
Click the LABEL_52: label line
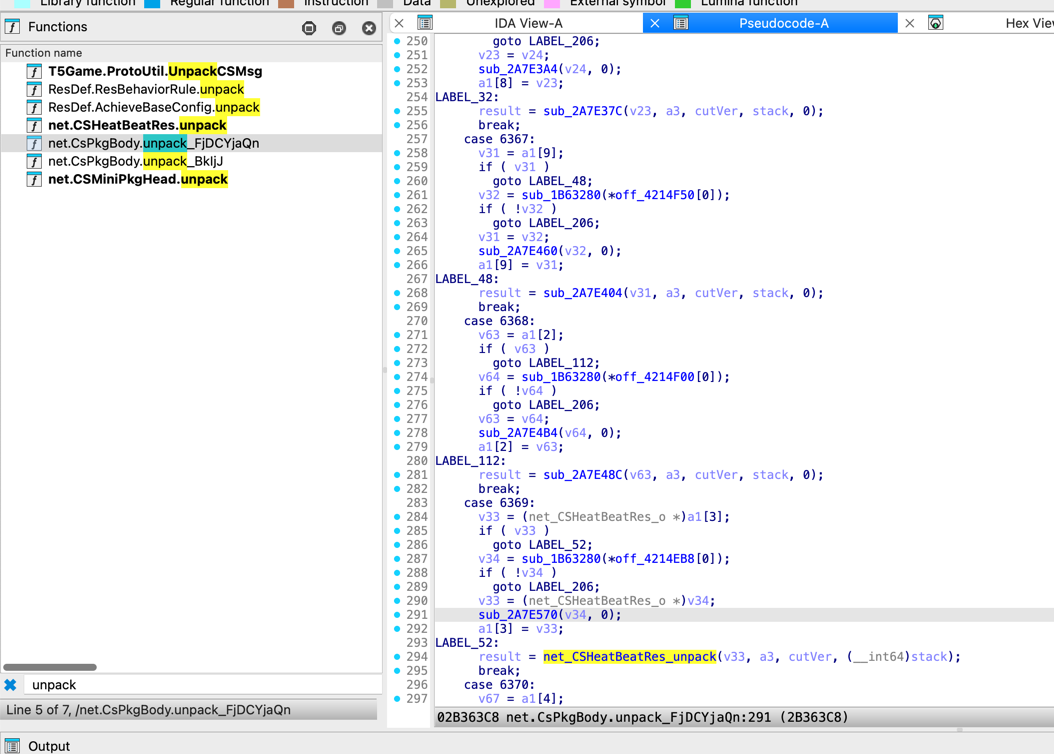click(x=467, y=643)
